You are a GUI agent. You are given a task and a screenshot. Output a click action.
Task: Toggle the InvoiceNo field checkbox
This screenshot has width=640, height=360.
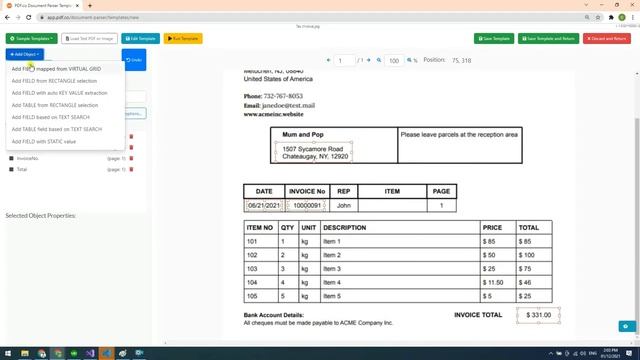click(11, 158)
